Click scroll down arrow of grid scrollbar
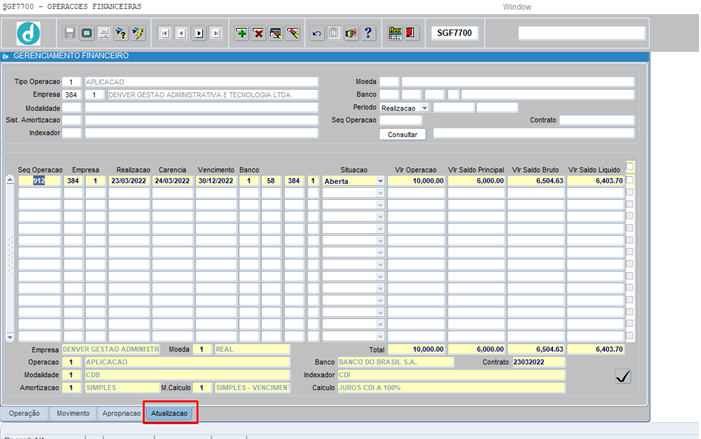 point(10,338)
